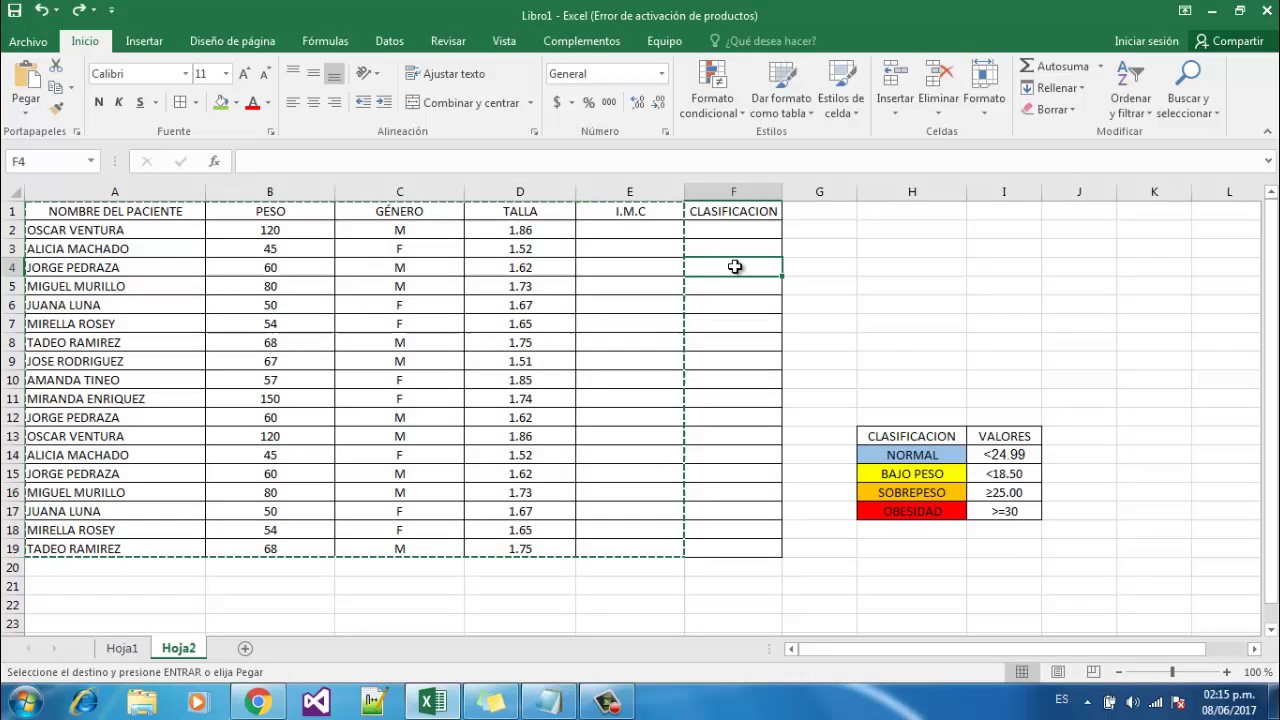Open Chrome from the taskbar
The width and height of the screenshot is (1280, 720).
[x=258, y=702]
